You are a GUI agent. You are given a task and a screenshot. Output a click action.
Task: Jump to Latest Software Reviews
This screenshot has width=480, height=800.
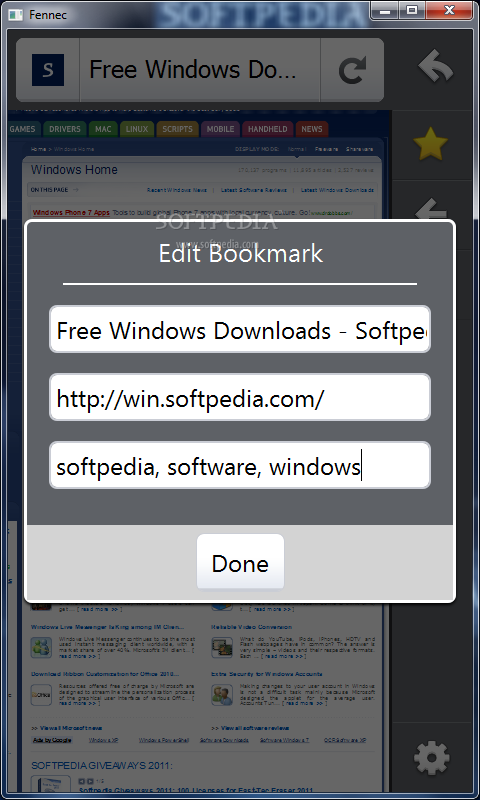[x=254, y=190]
